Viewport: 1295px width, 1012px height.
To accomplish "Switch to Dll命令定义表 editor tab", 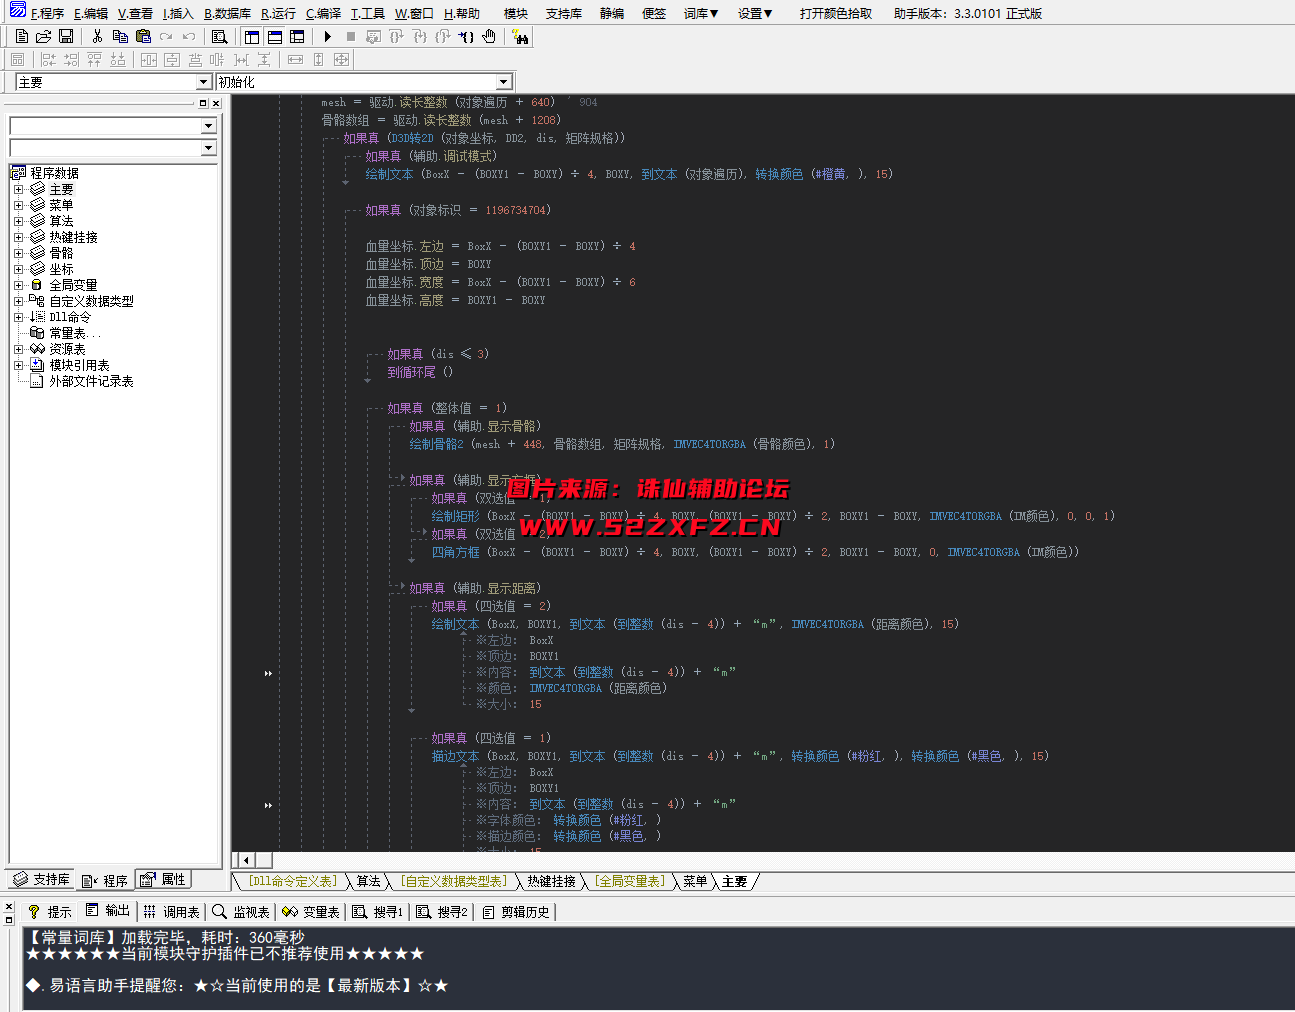I will (293, 881).
